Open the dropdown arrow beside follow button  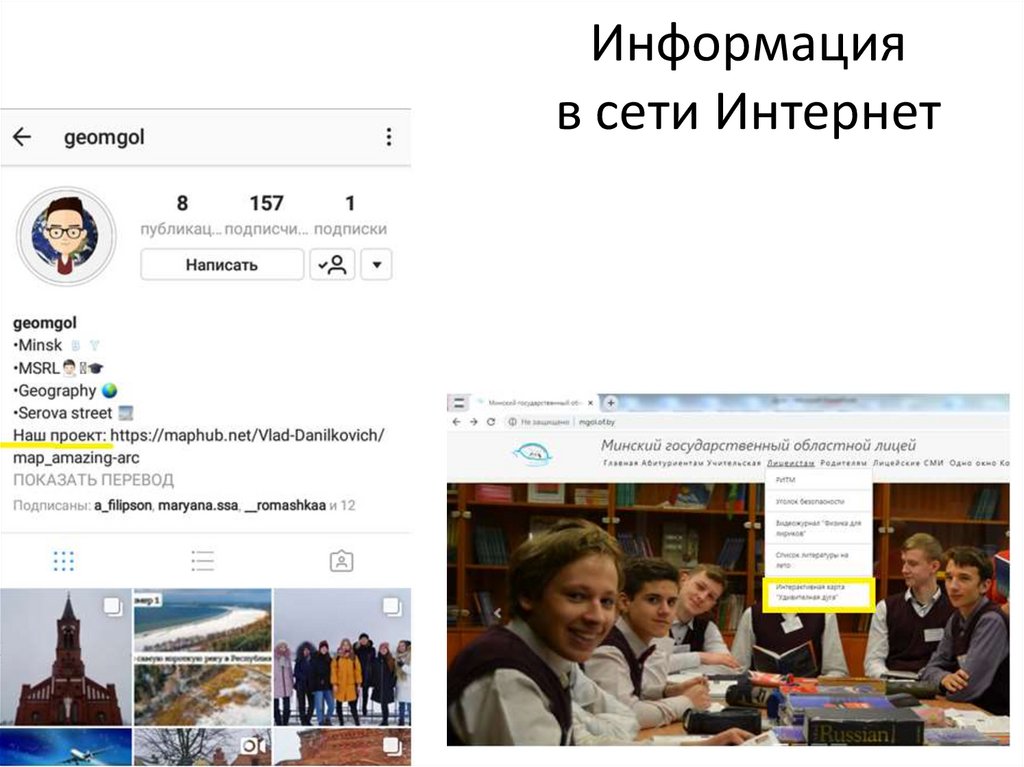(x=377, y=264)
